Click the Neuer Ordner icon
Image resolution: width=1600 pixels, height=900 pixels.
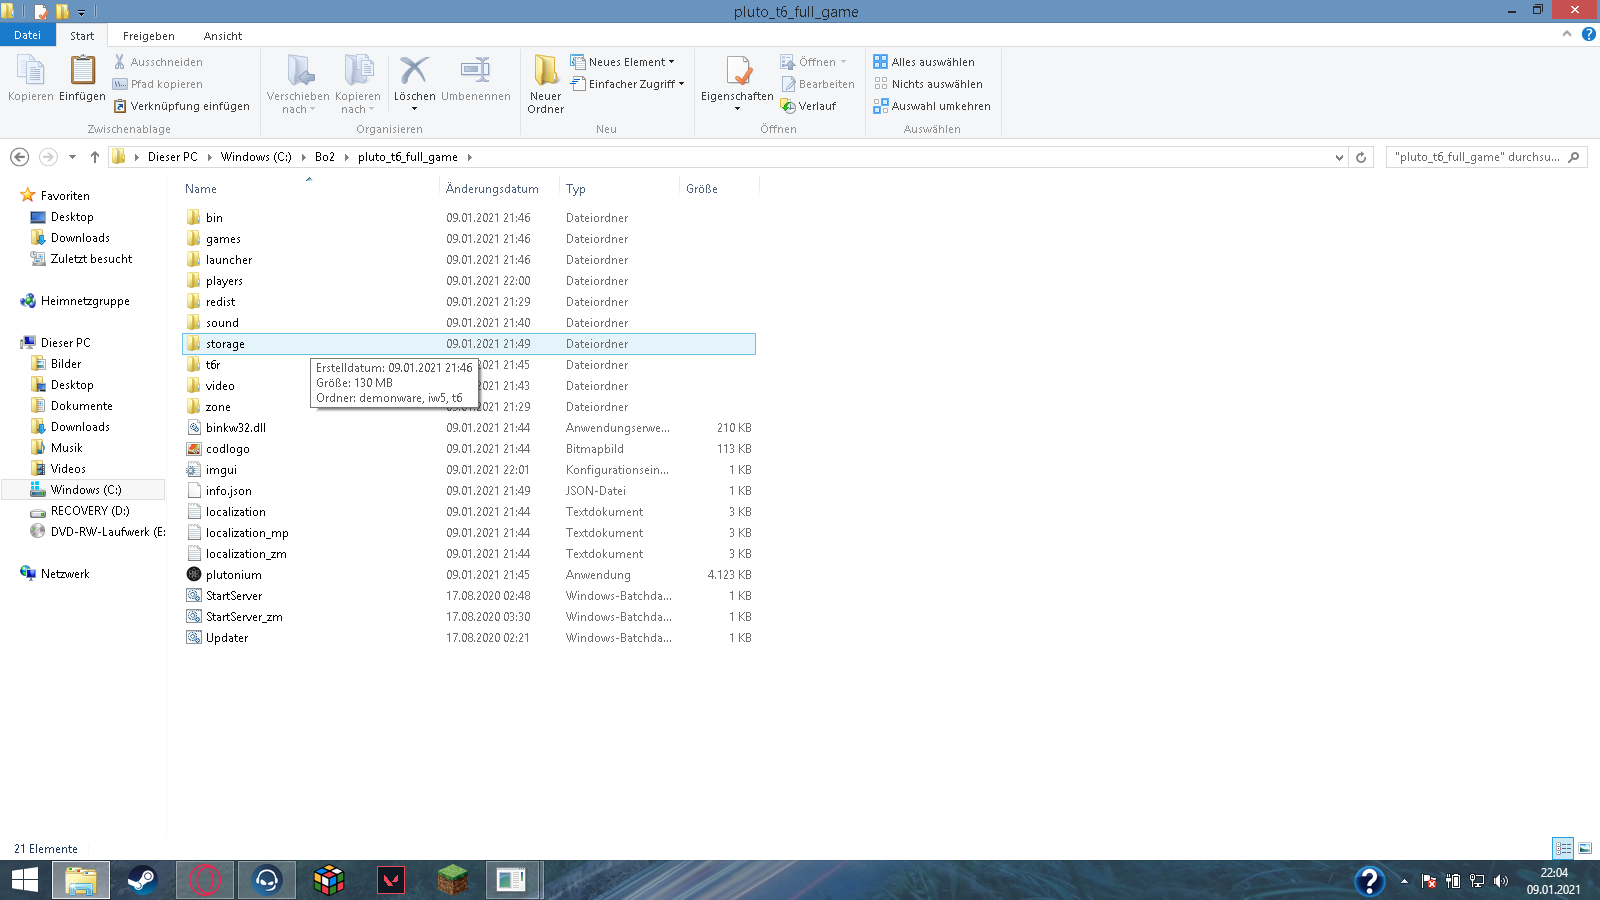[545, 72]
